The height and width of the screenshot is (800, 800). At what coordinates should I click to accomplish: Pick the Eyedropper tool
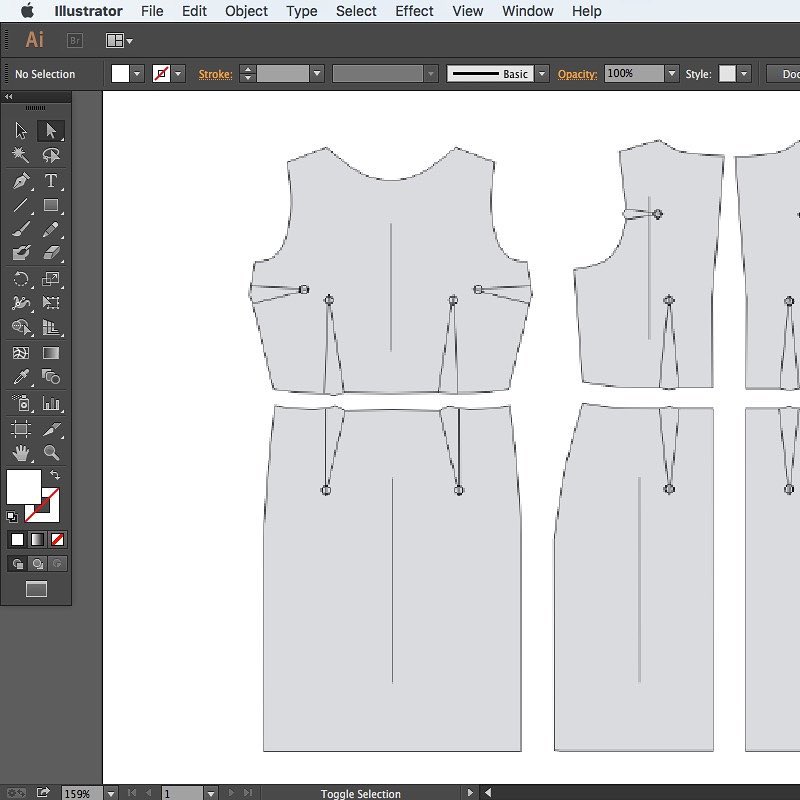[21, 377]
